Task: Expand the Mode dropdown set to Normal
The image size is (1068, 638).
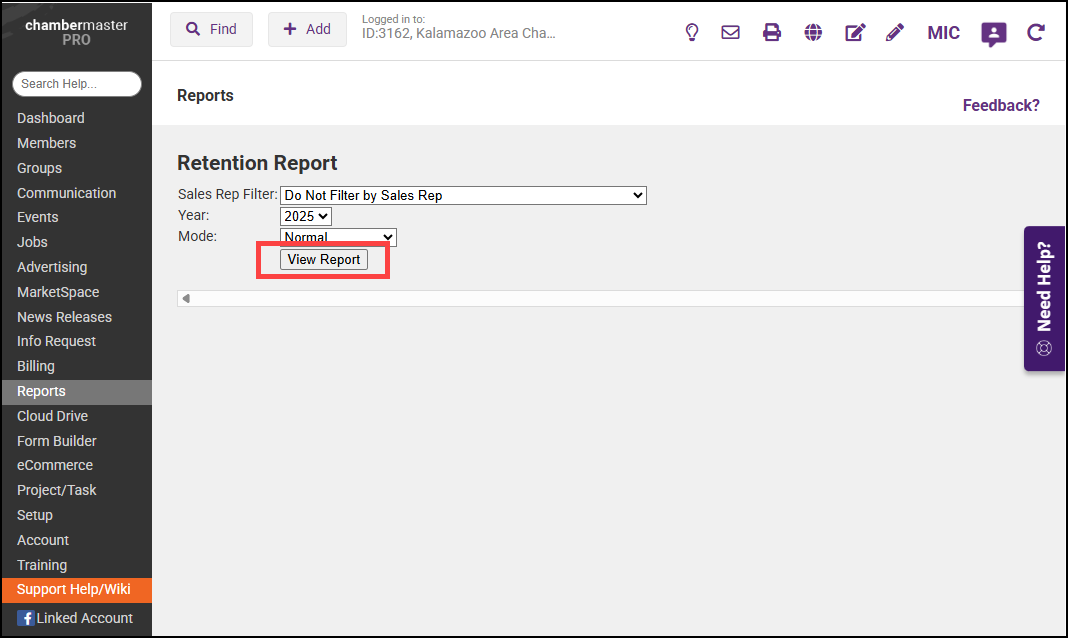Action: point(338,236)
